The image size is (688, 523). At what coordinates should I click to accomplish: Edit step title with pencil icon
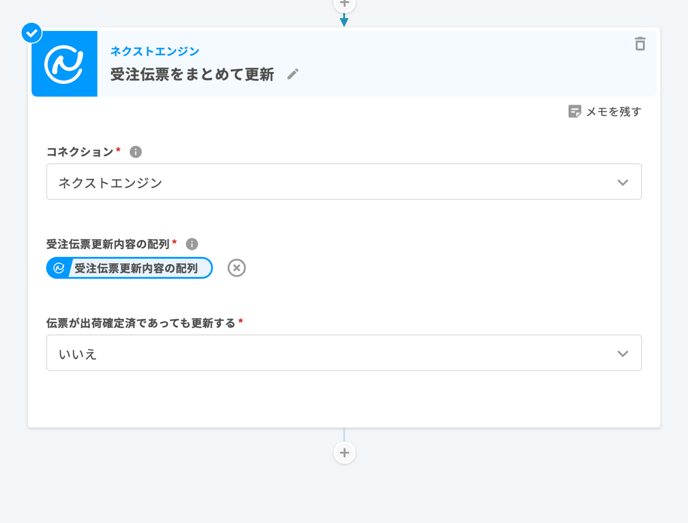click(293, 74)
